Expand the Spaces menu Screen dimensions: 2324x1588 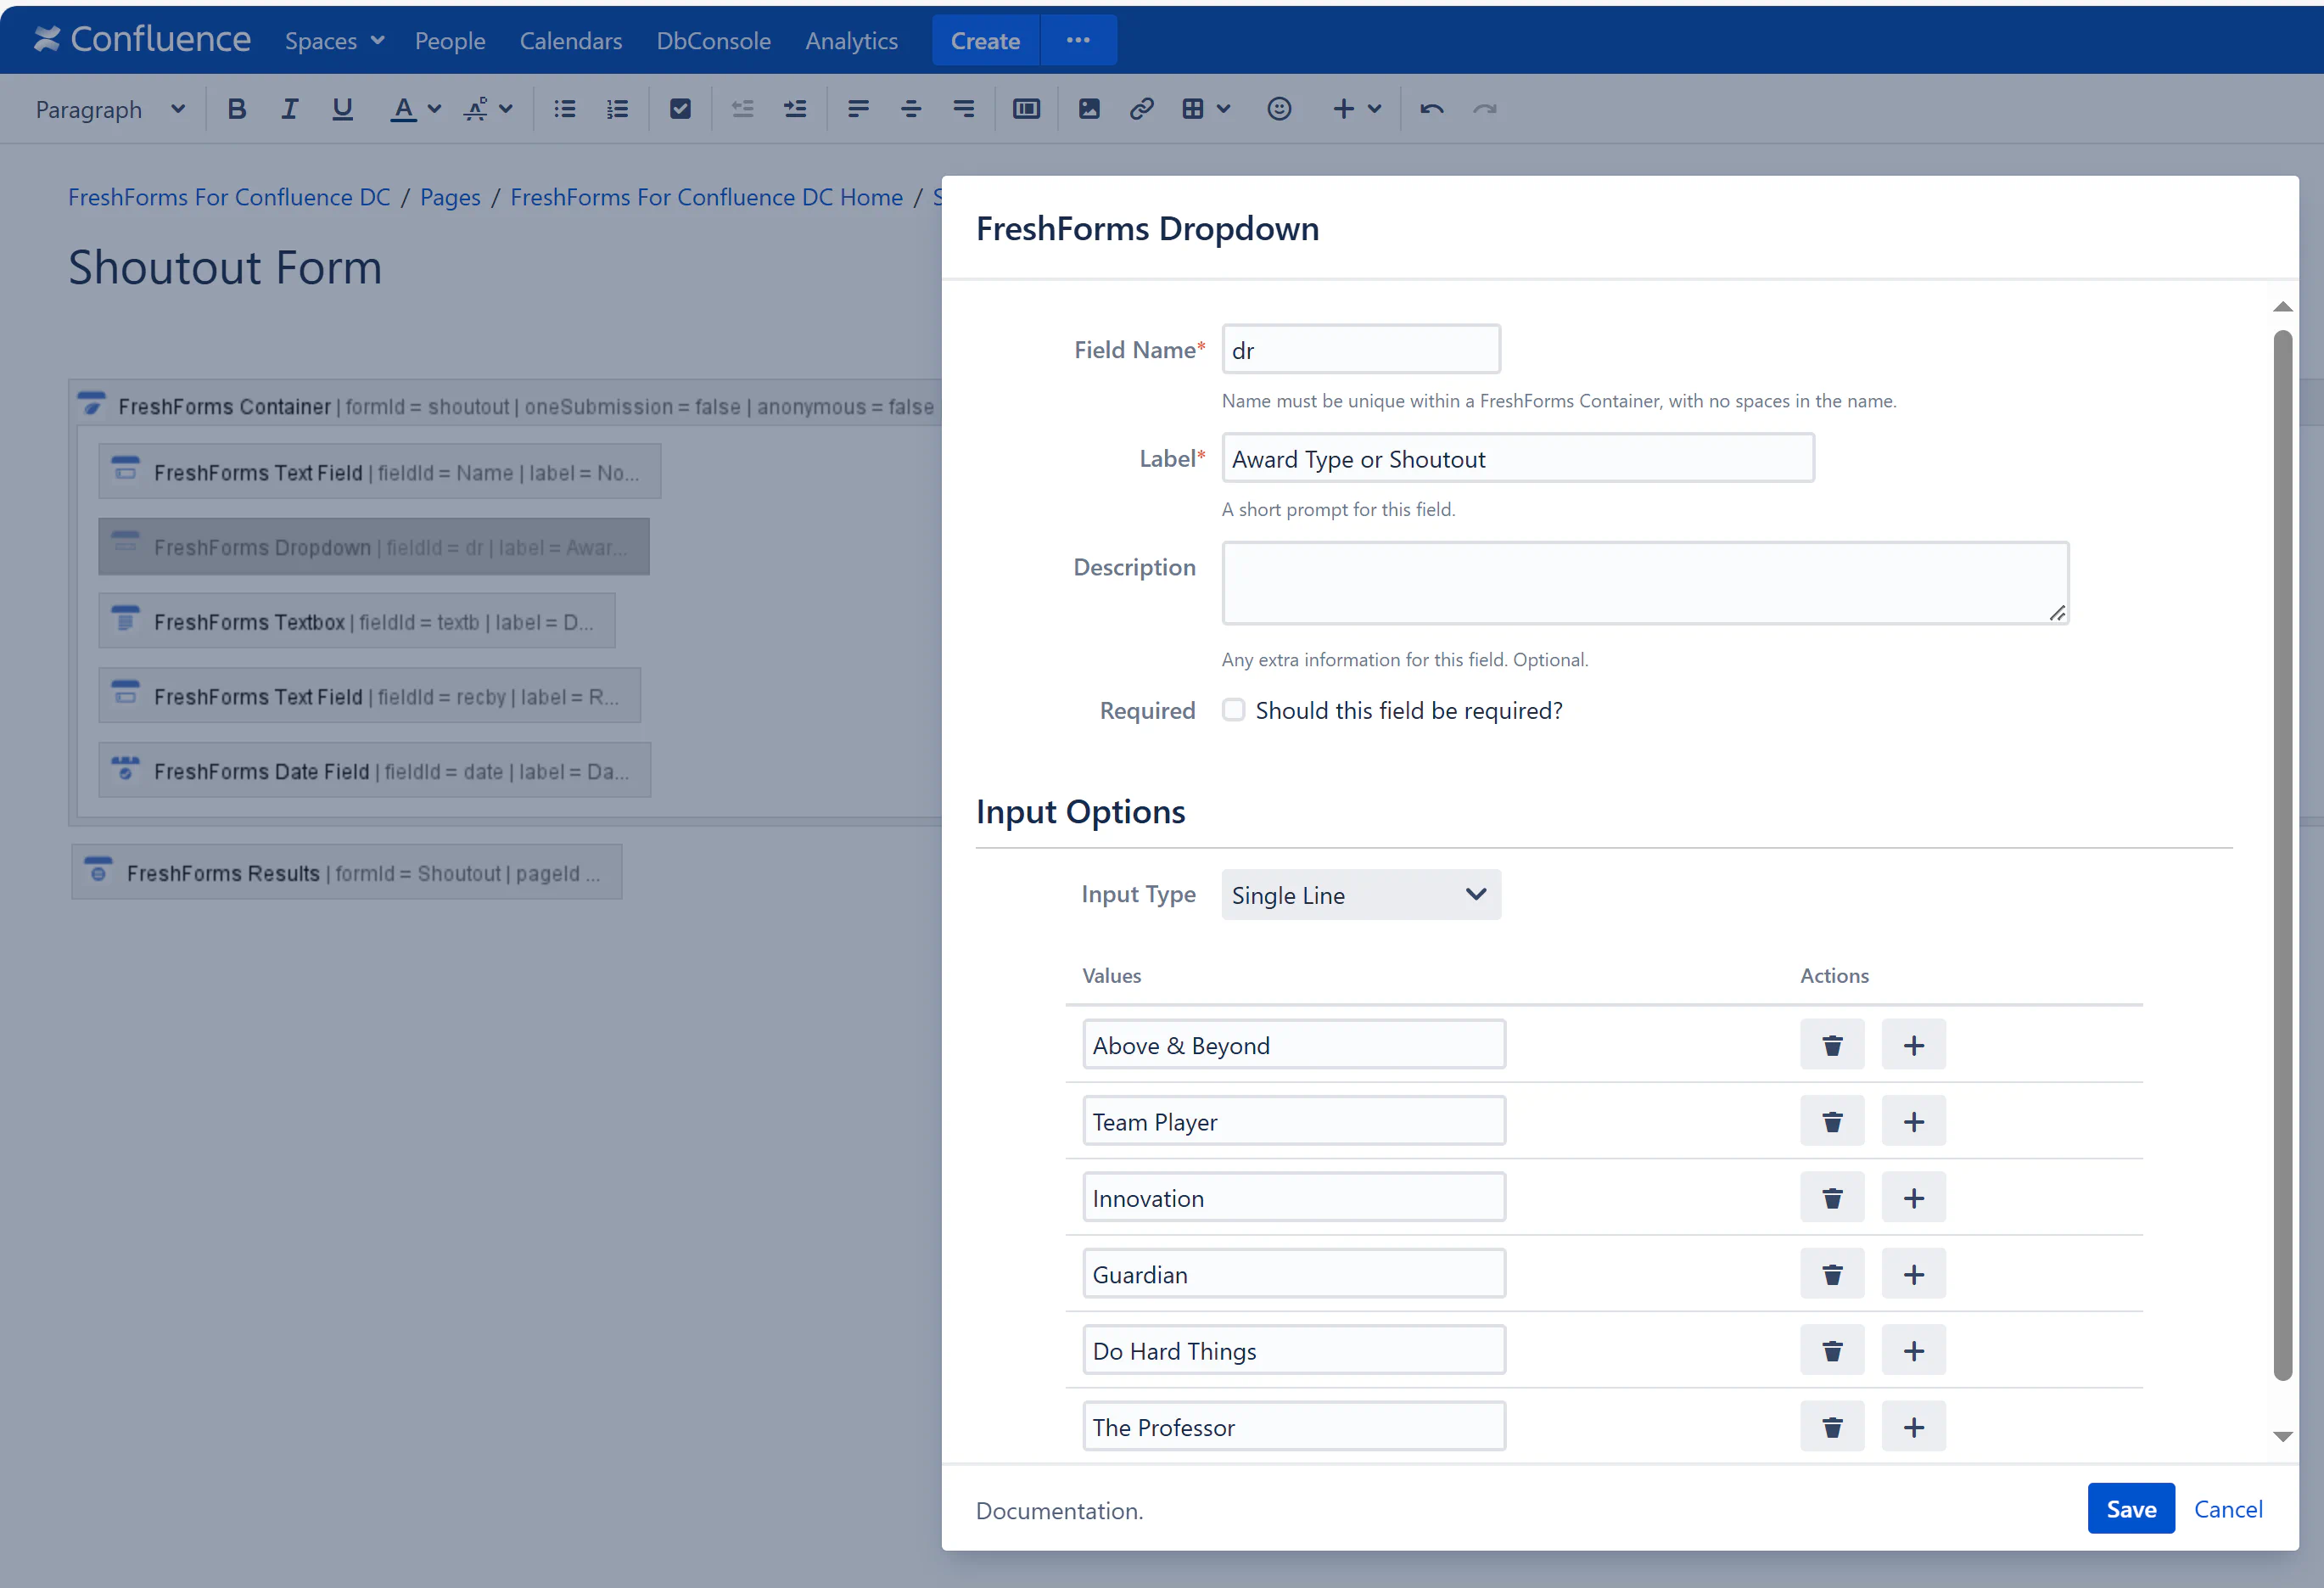[334, 41]
